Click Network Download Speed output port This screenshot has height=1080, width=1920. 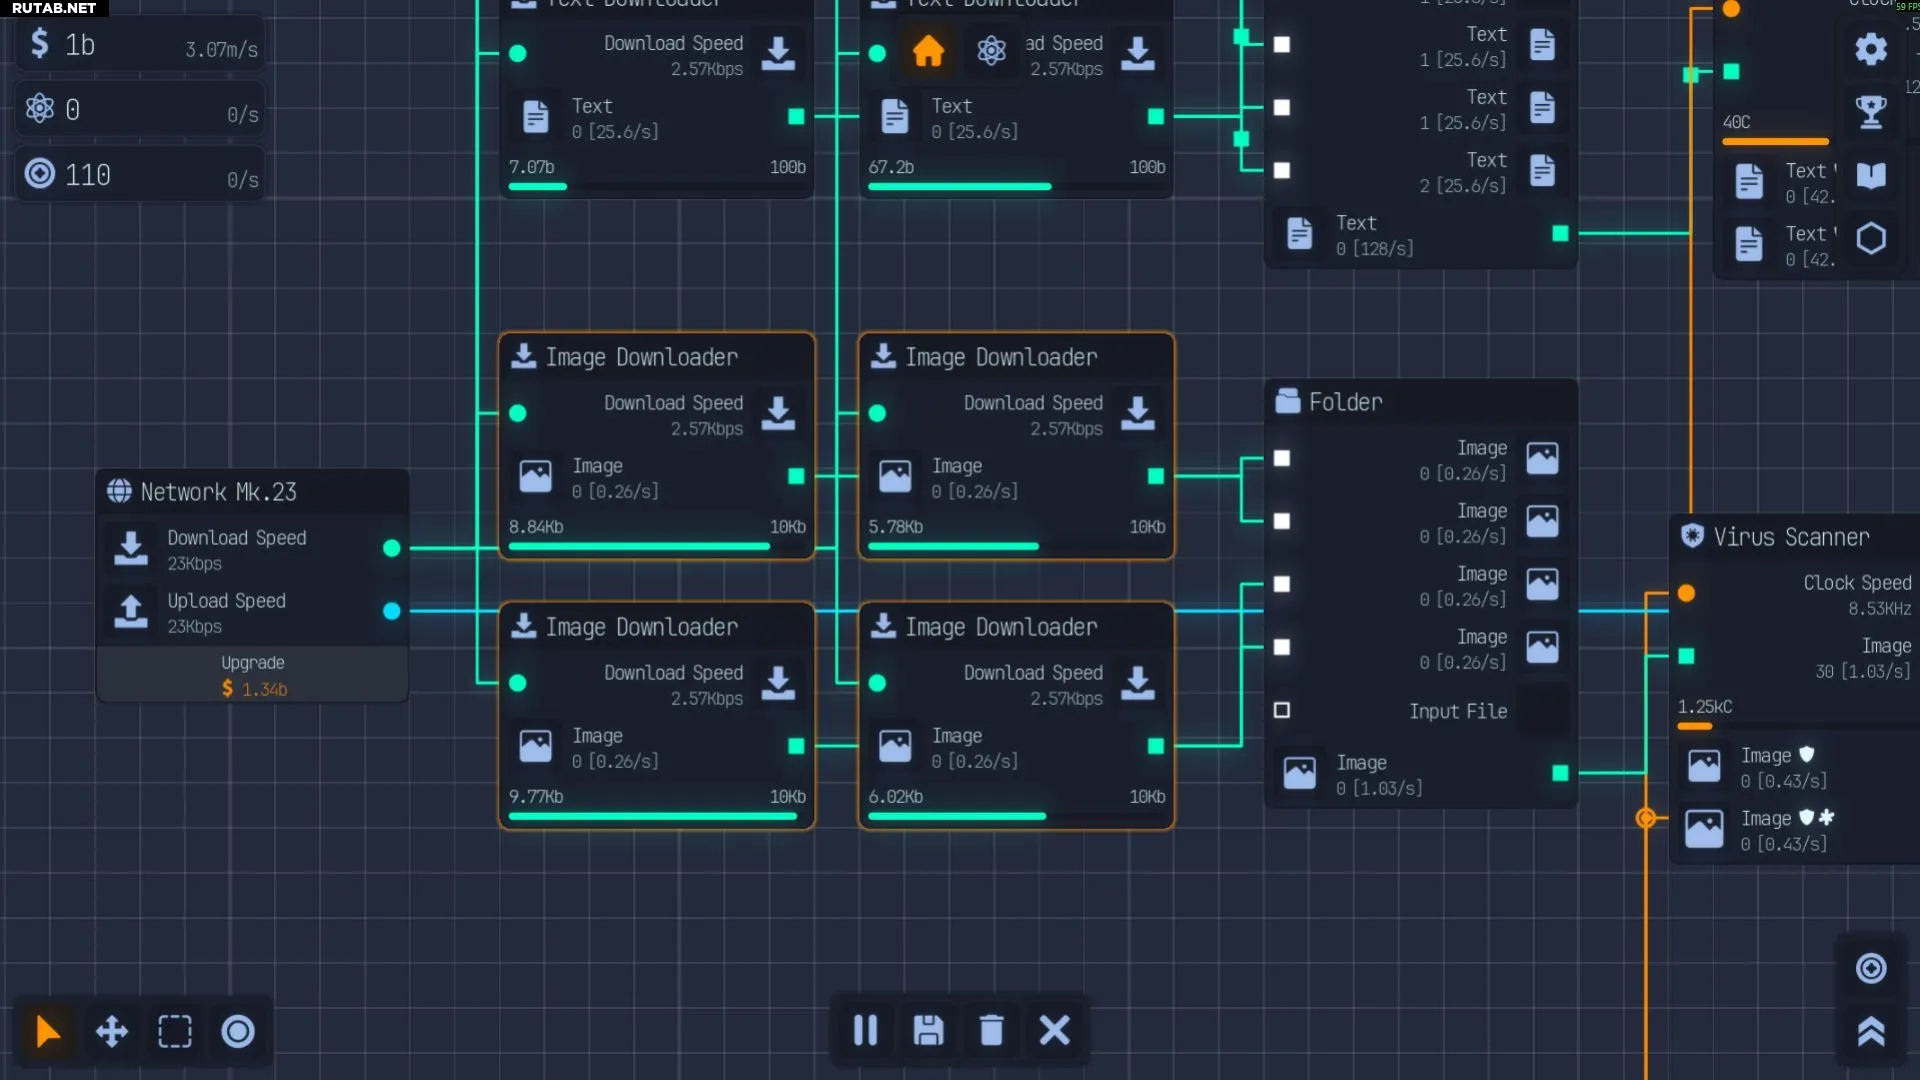(392, 548)
